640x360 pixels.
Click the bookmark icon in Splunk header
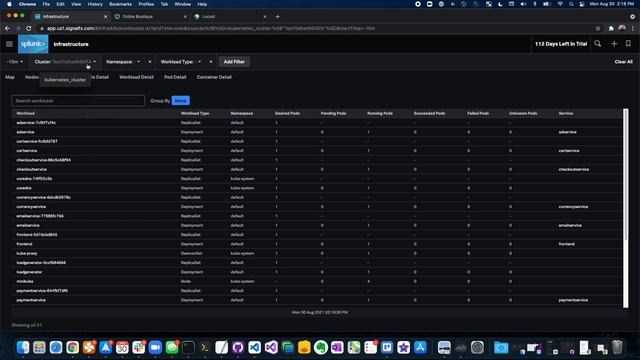(628, 44)
